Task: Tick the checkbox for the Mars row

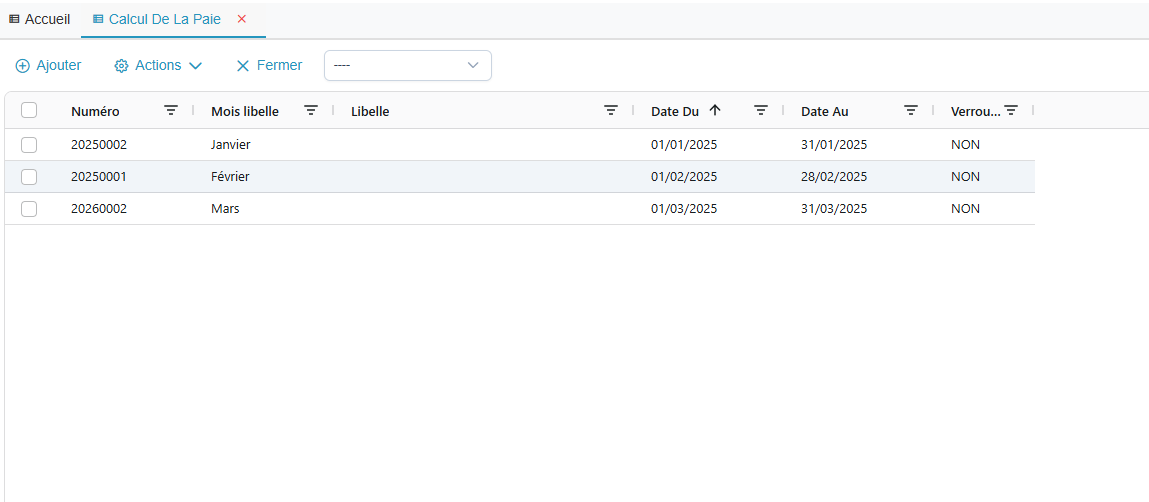Action: (x=29, y=209)
